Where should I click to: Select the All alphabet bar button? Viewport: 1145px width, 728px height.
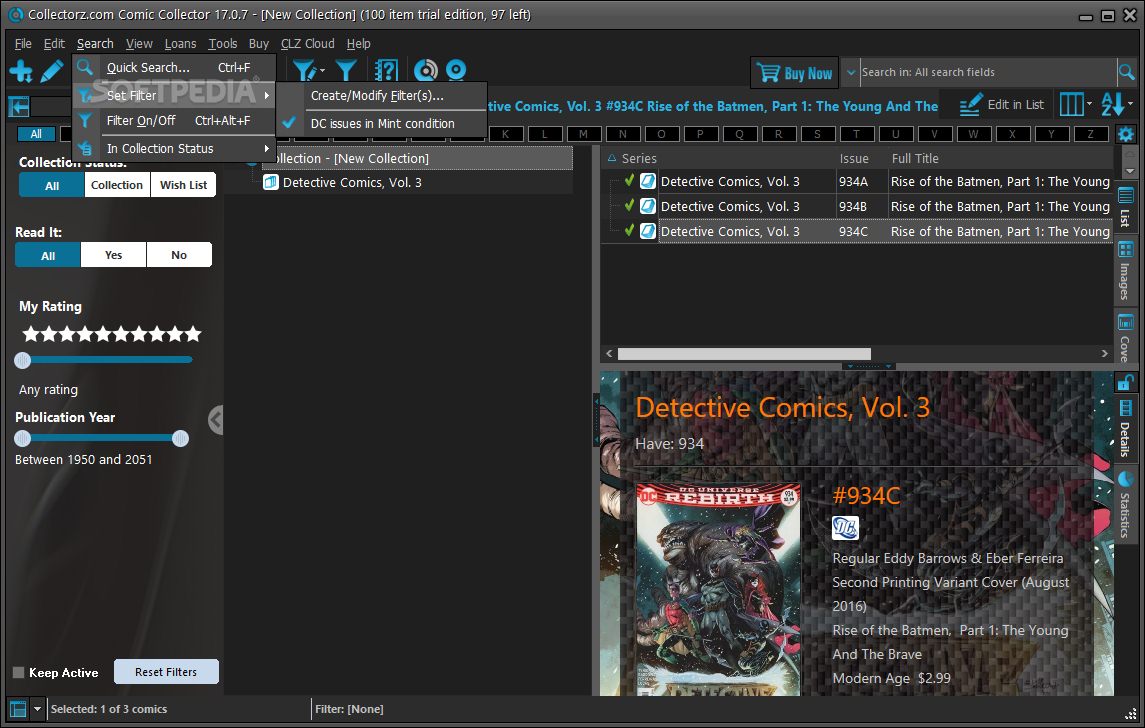tap(36, 134)
